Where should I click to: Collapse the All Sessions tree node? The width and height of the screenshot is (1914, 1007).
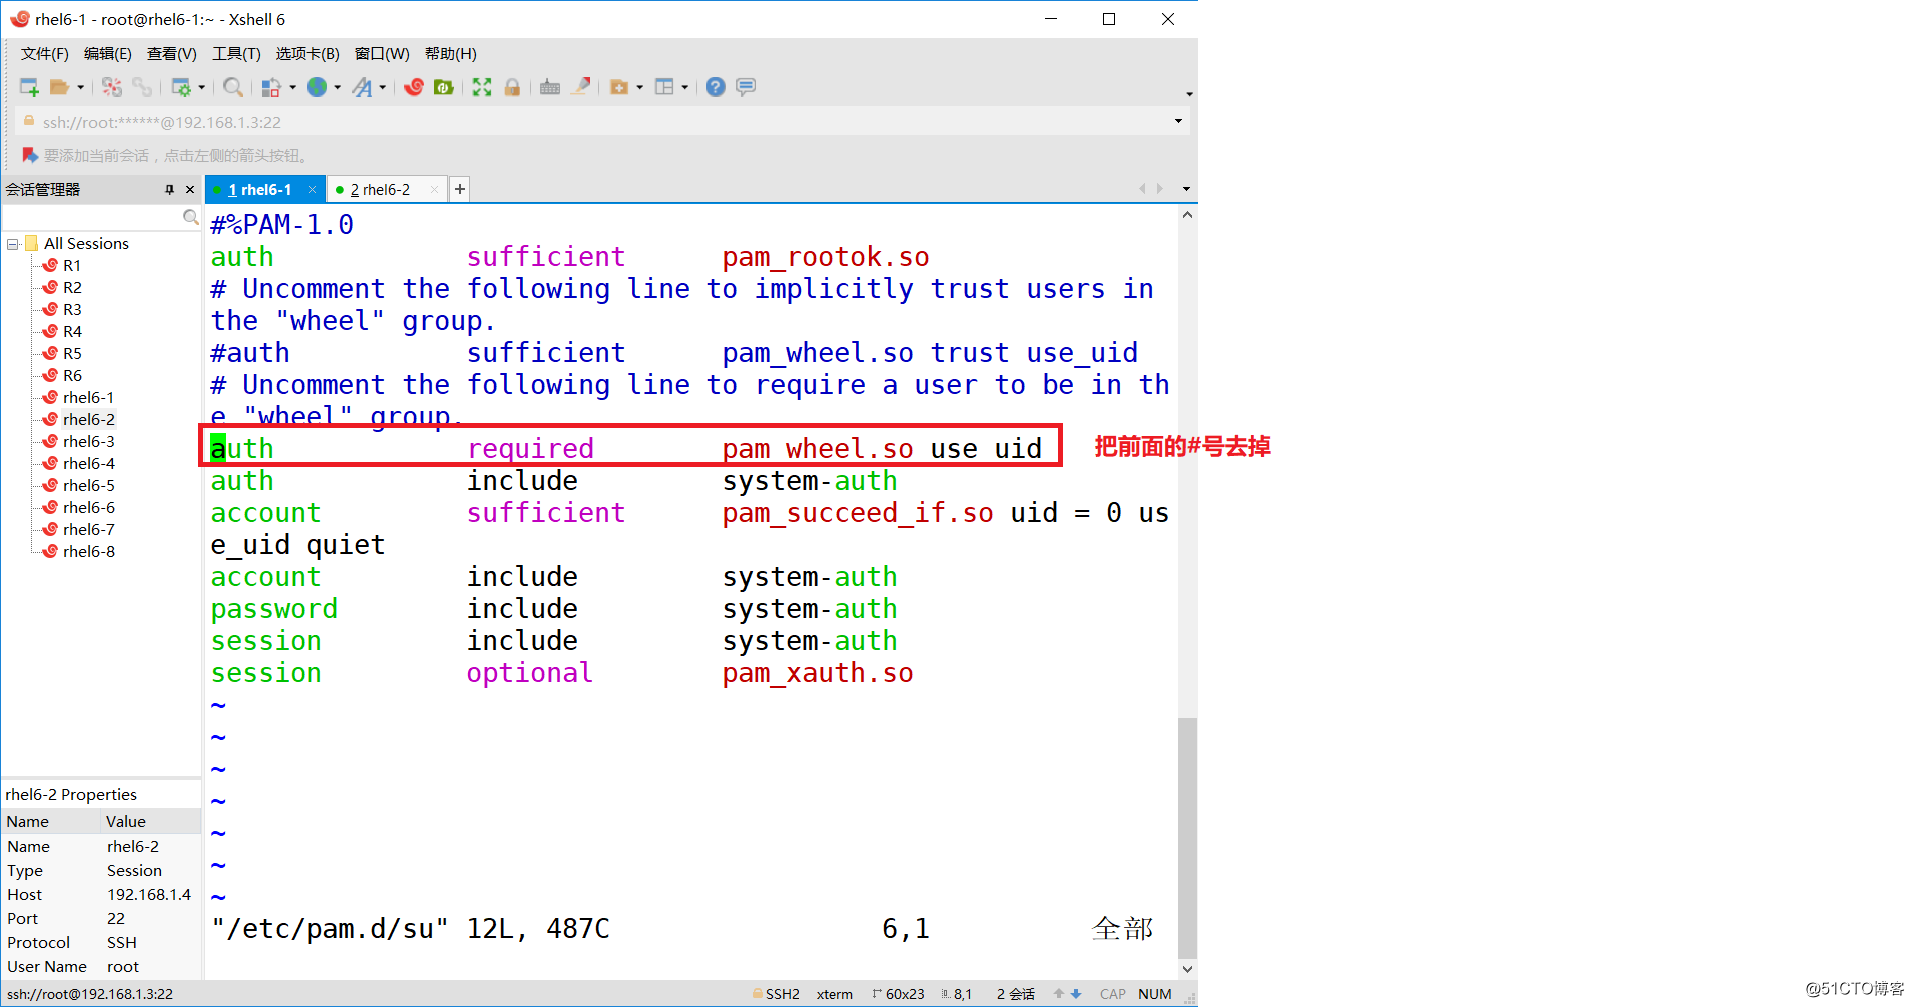pos(13,244)
